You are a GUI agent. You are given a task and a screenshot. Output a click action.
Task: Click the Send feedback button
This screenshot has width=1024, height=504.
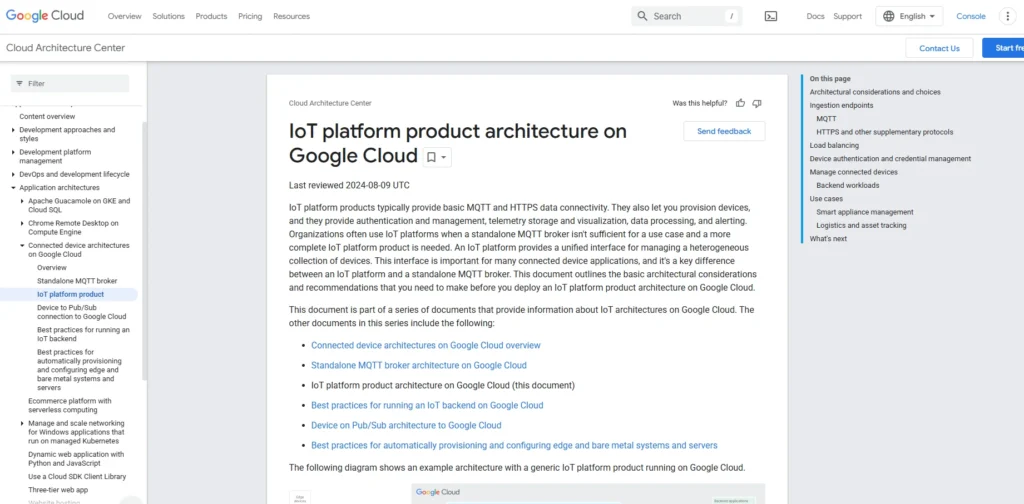point(724,131)
